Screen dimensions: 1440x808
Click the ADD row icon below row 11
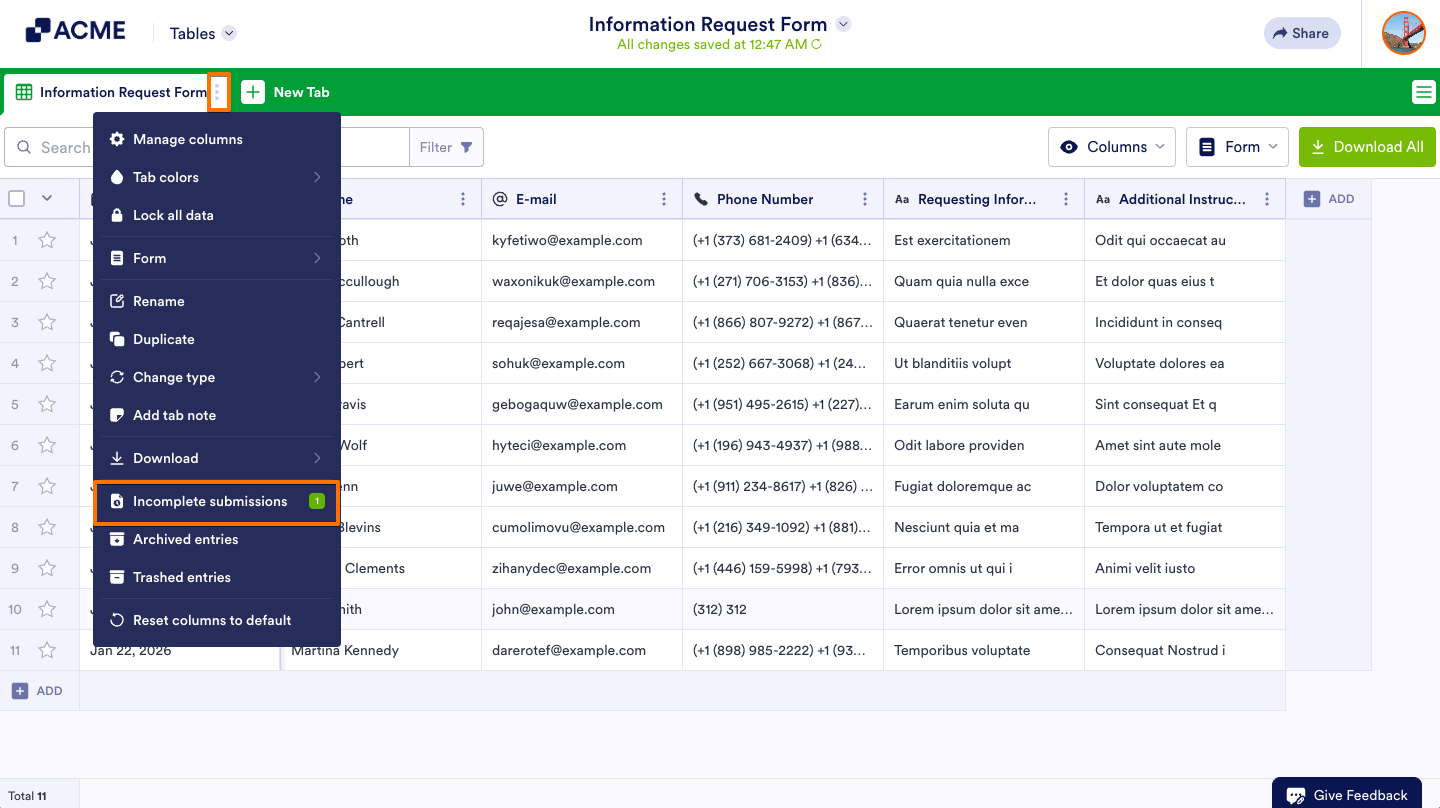(x=21, y=690)
